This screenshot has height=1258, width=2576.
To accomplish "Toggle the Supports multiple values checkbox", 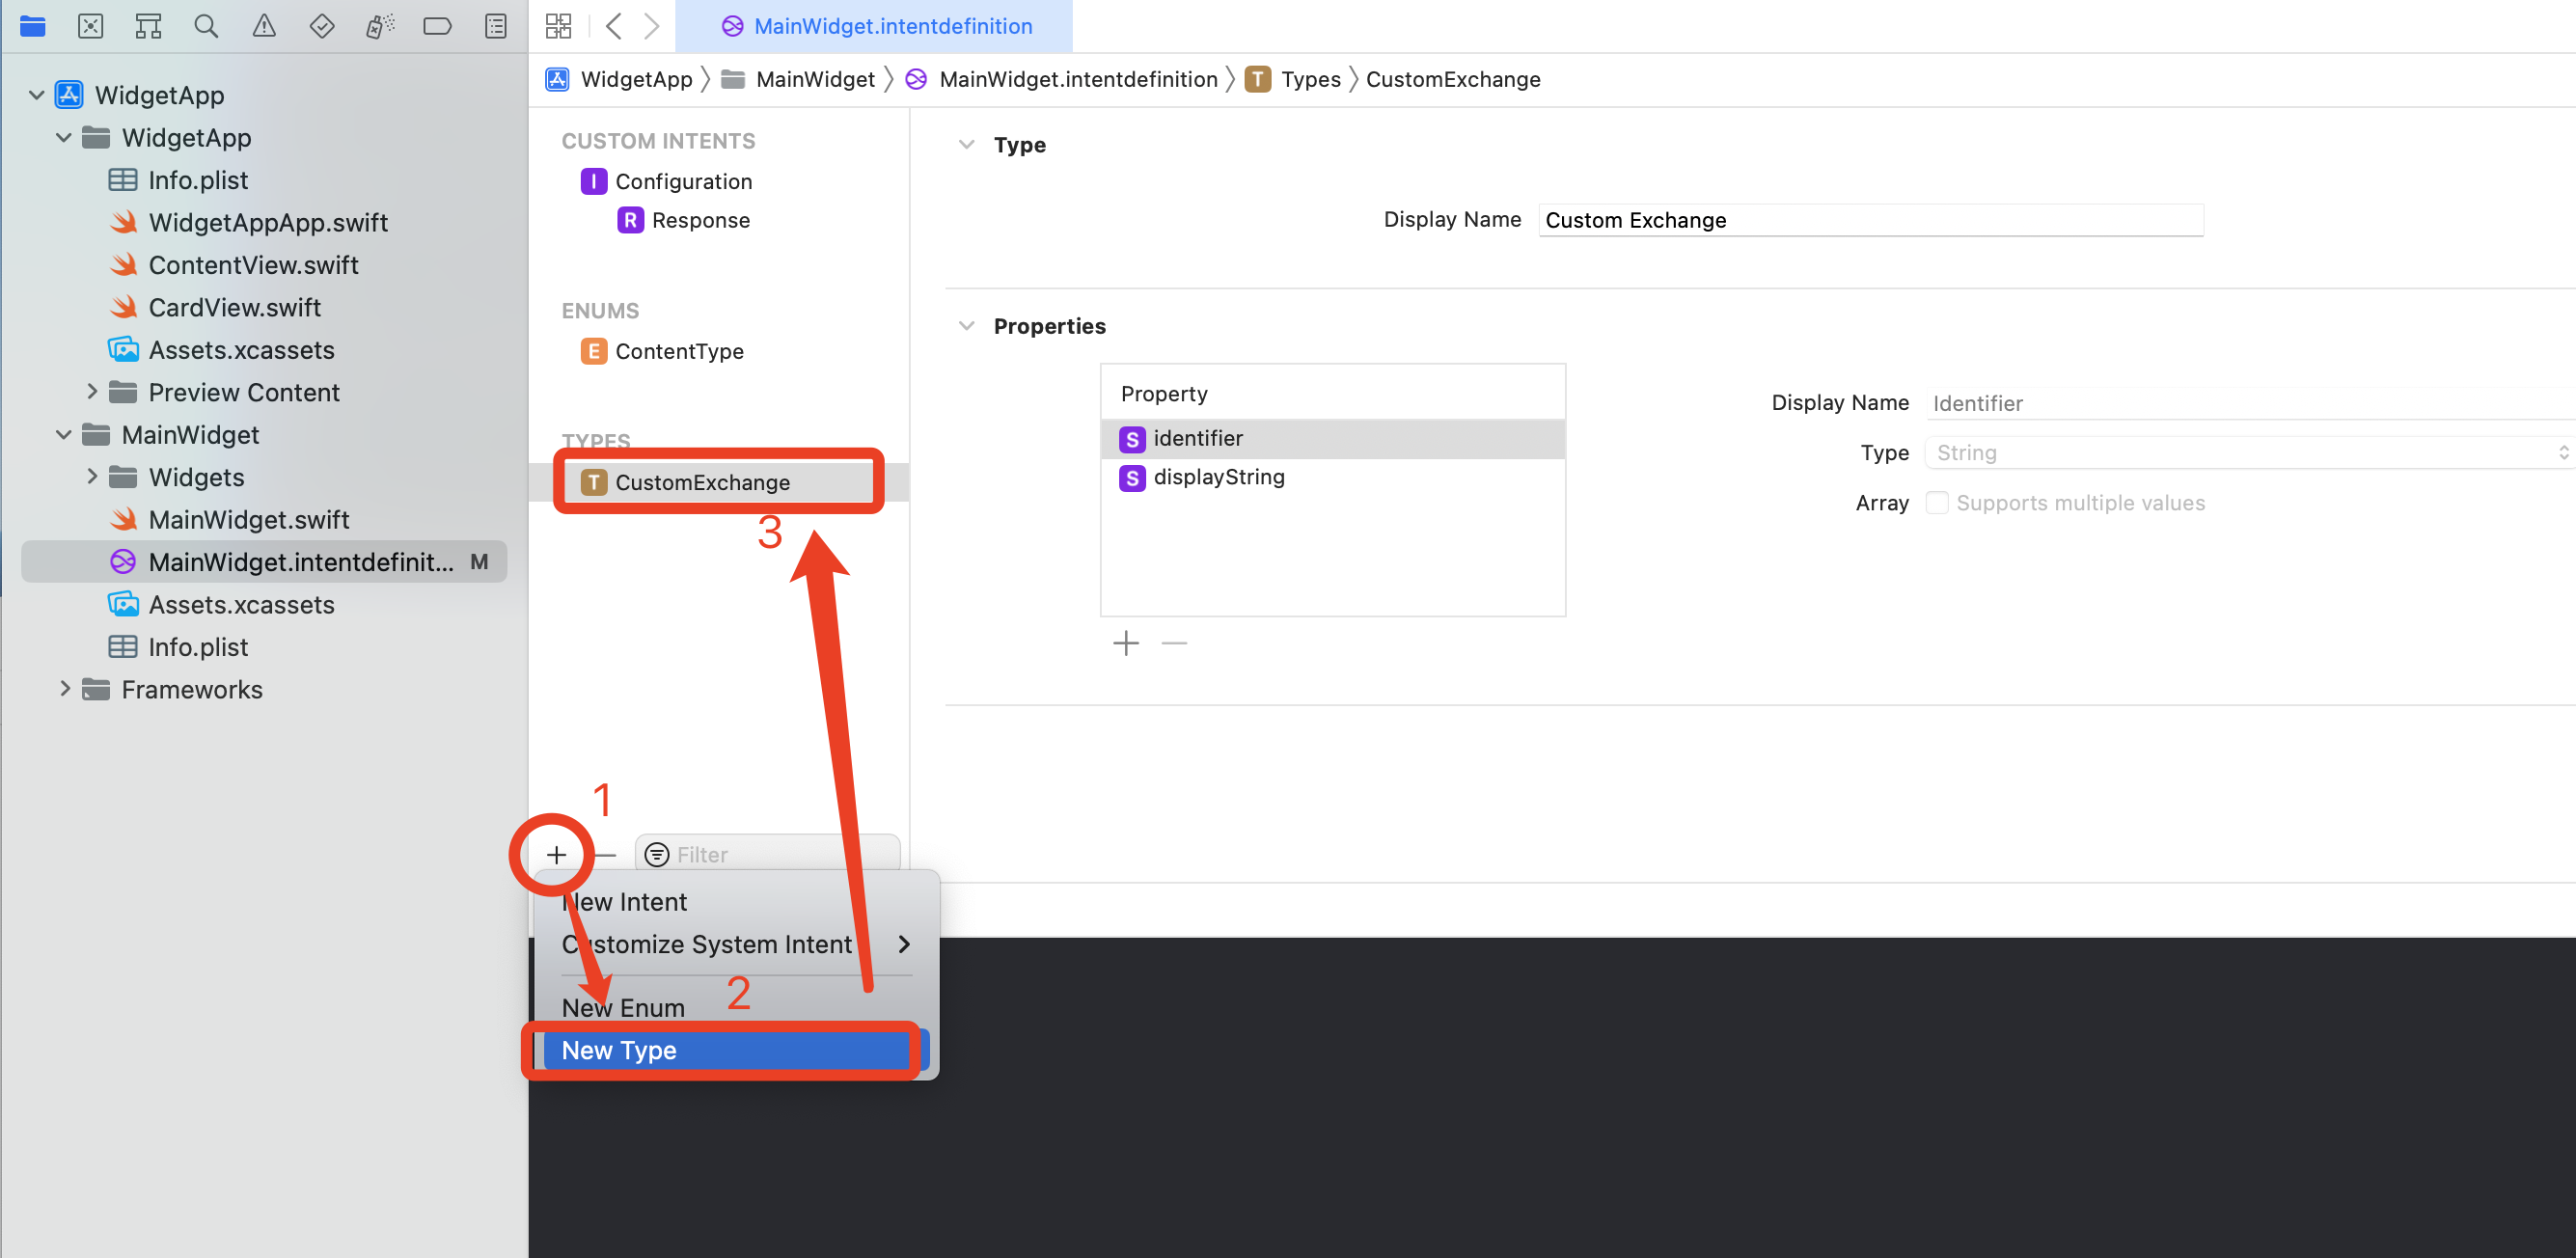I will coord(1940,501).
